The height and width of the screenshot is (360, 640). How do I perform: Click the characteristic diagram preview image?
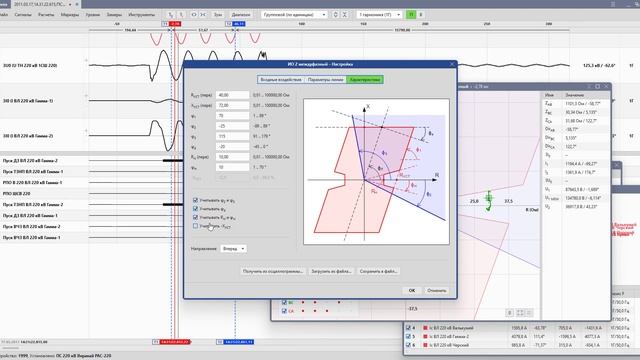pyautogui.click(x=376, y=171)
